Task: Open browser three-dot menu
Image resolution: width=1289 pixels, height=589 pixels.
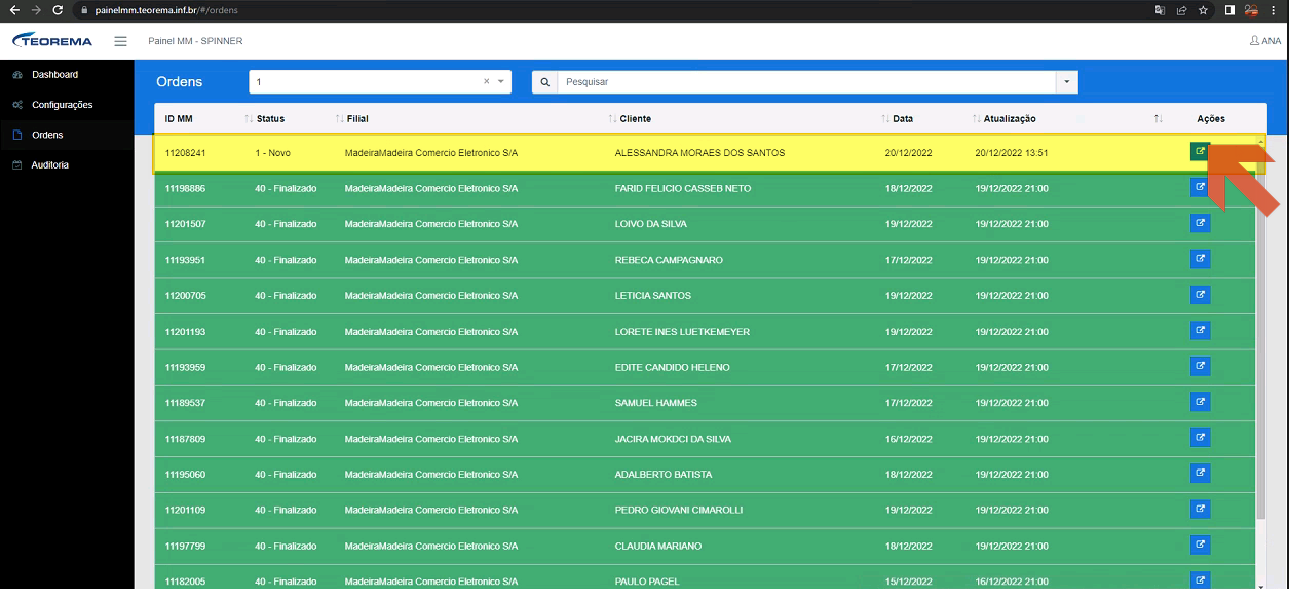Action: click(x=1274, y=9)
